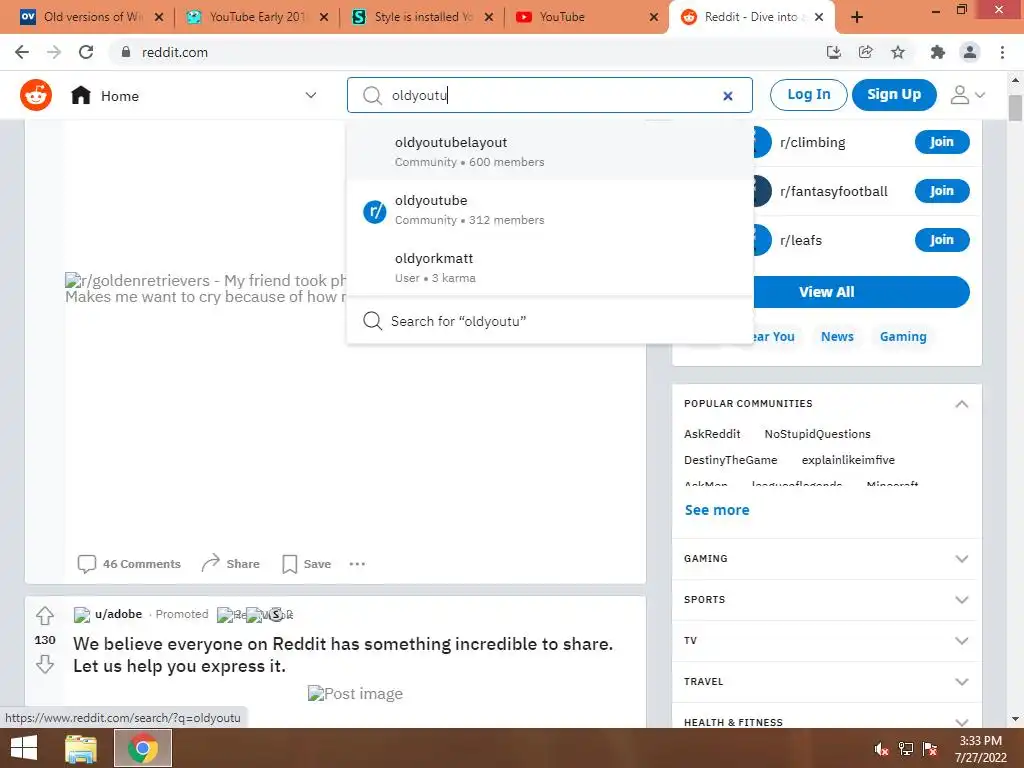Image resolution: width=1024 pixels, height=768 pixels.
Task: Click the muted volume tray icon
Action: [x=881, y=749]
